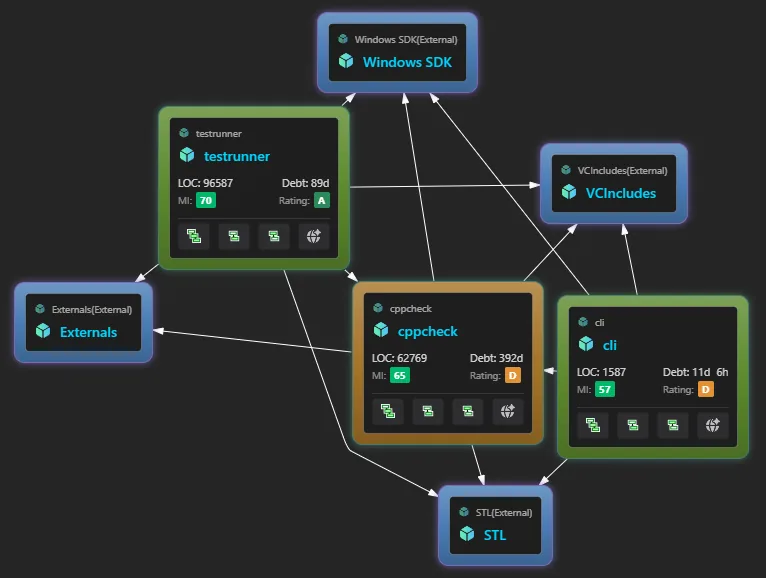Click the orange 'D' rating badge on cppcheck
The width and height of the screenshot is (766, 578).
512,375
